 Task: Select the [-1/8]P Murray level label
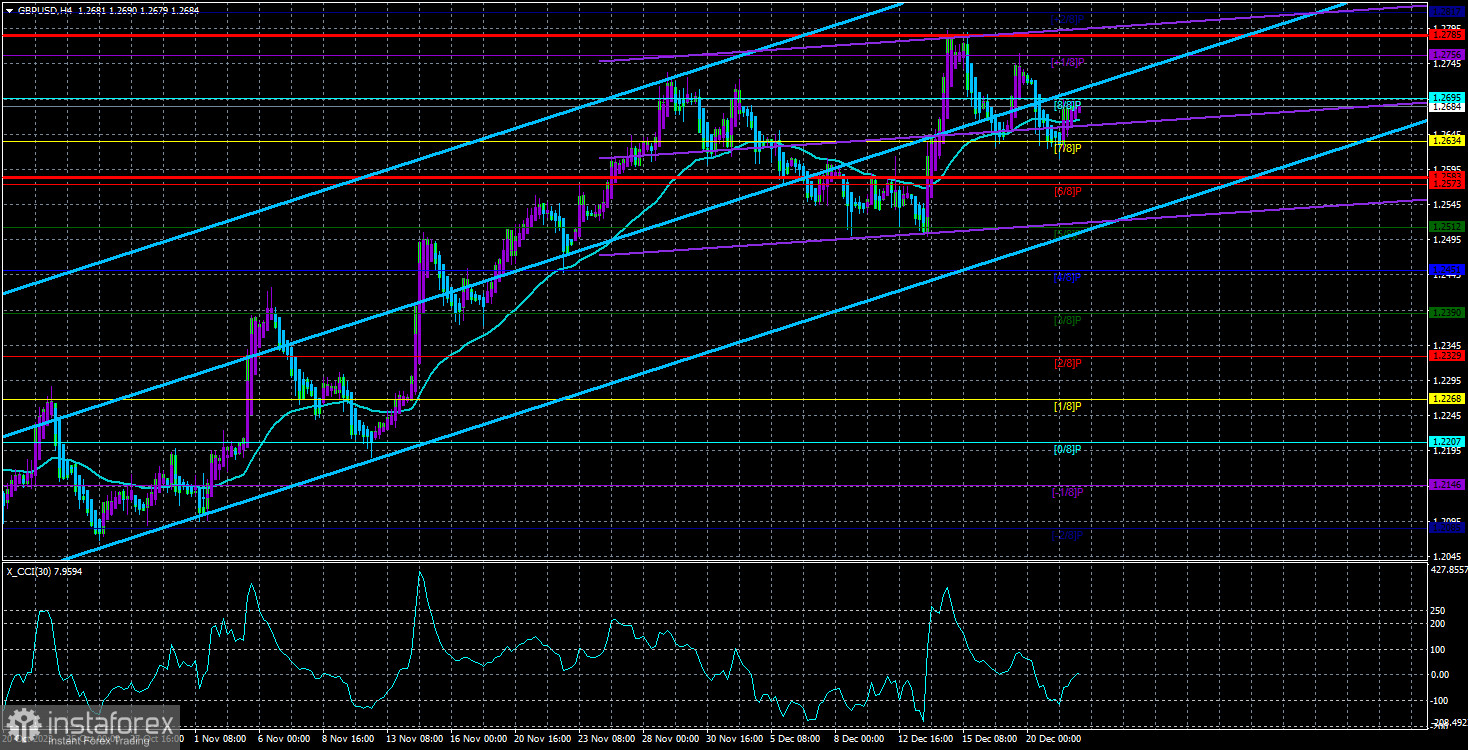pos(1067,492)
